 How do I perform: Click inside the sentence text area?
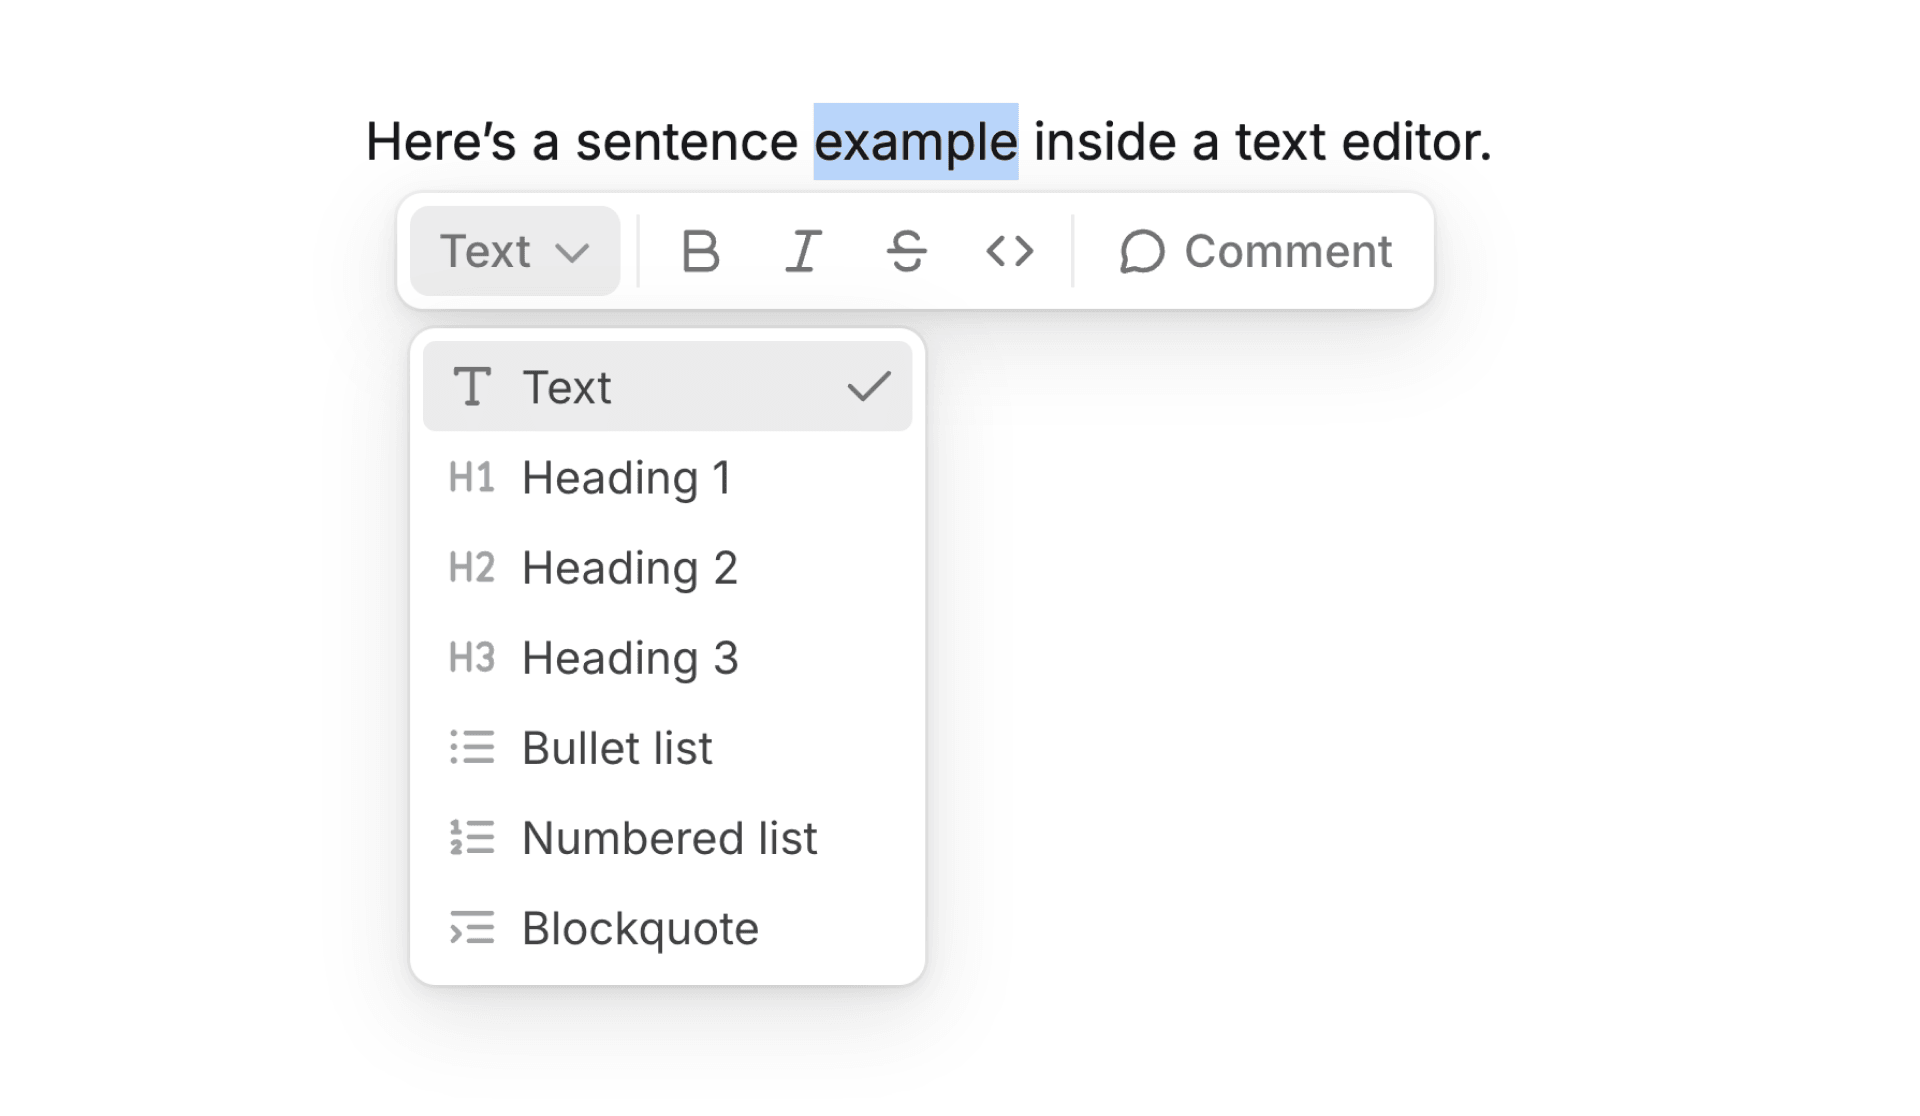coord(929,138)
